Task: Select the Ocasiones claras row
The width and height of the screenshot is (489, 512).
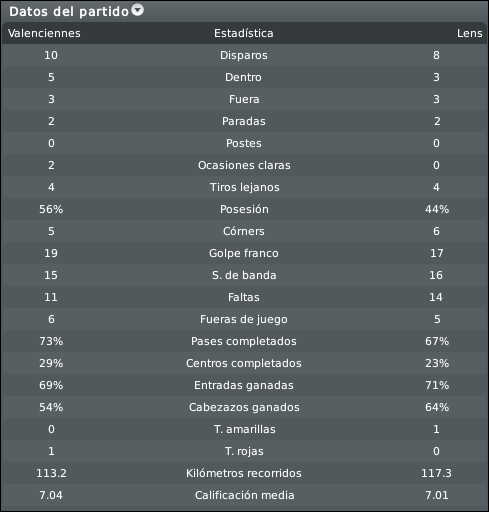Action: click(x=244, y=165)
